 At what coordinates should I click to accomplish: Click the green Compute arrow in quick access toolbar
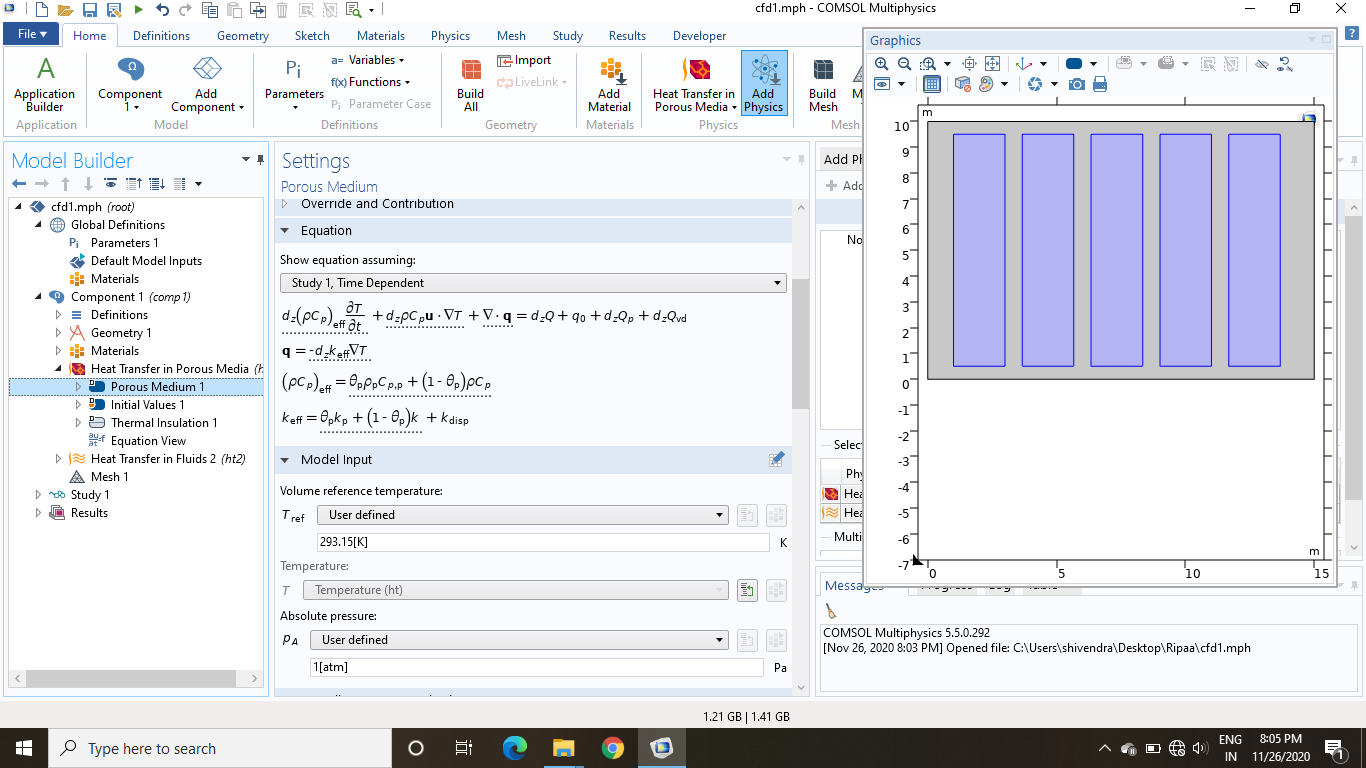[138, 10]
